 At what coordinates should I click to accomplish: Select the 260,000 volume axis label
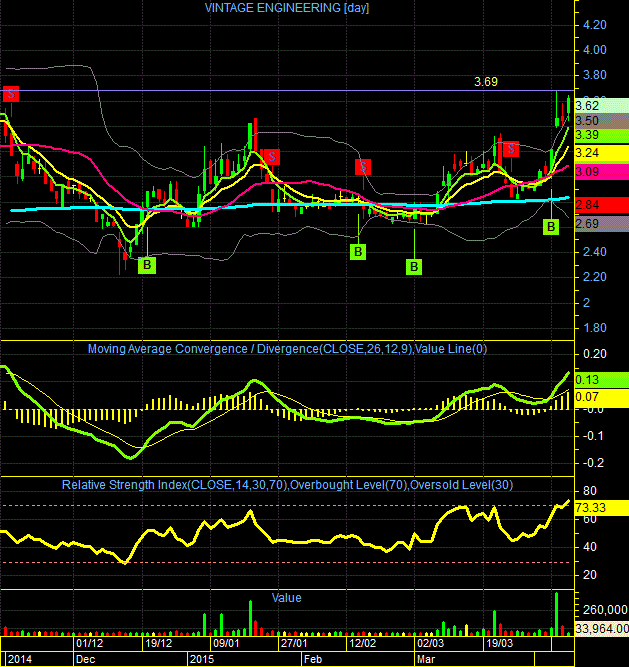(x=606, y=610)
